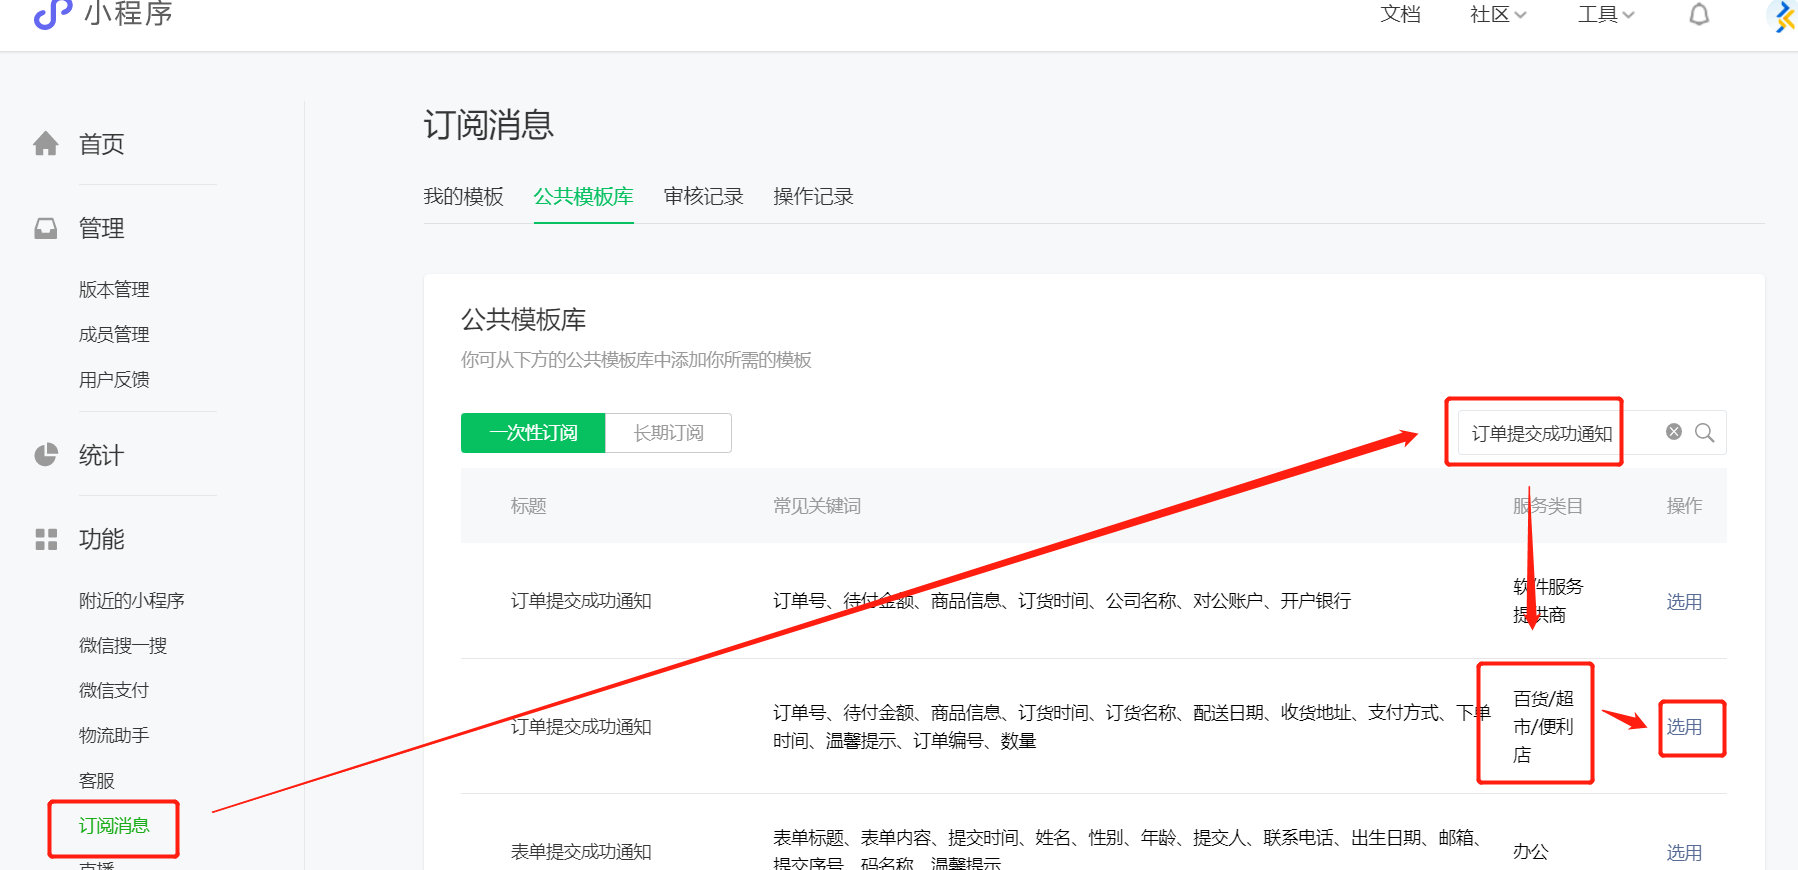Go to 首页 in the sidebar
The image size is (1798, 870).
(102, 144)
